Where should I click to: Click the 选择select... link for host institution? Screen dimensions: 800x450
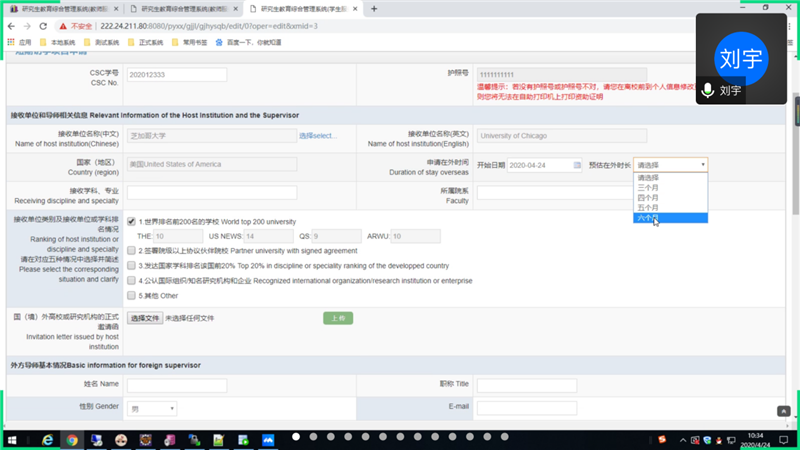(318, 136)
